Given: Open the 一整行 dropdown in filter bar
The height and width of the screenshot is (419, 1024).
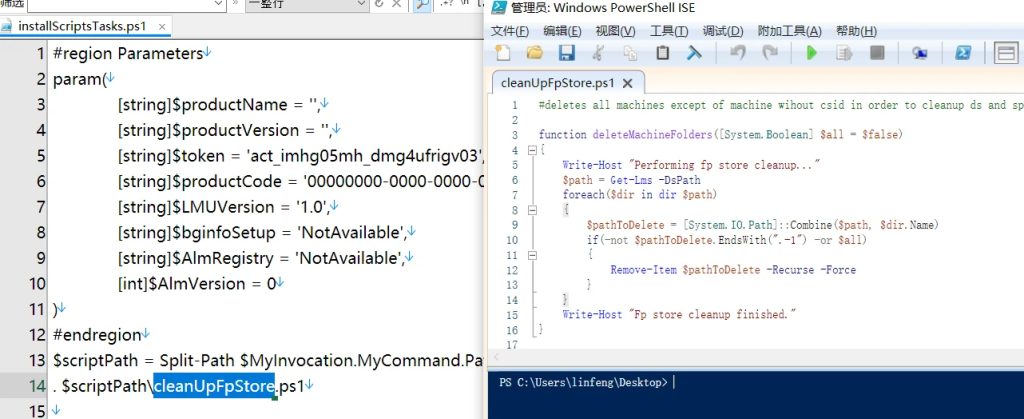Looking at the screenshot, I should tap(306, 5).
